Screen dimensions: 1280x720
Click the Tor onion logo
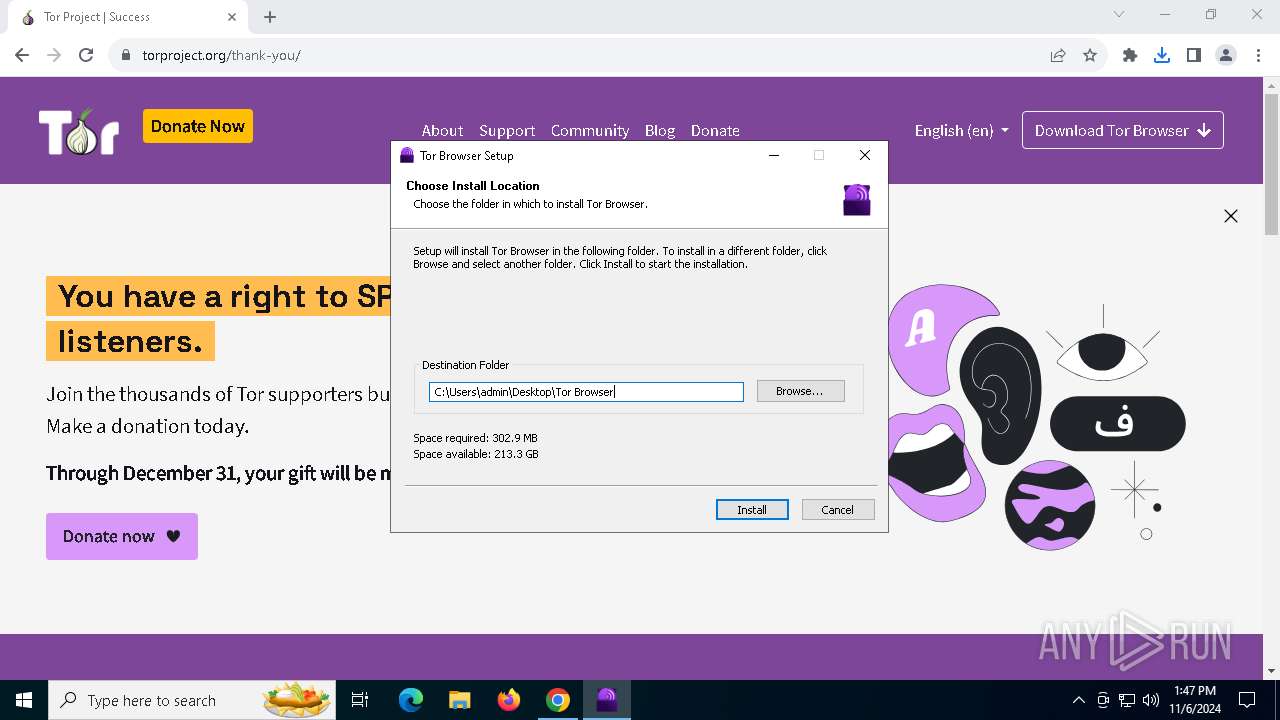[x=79, y=130]
